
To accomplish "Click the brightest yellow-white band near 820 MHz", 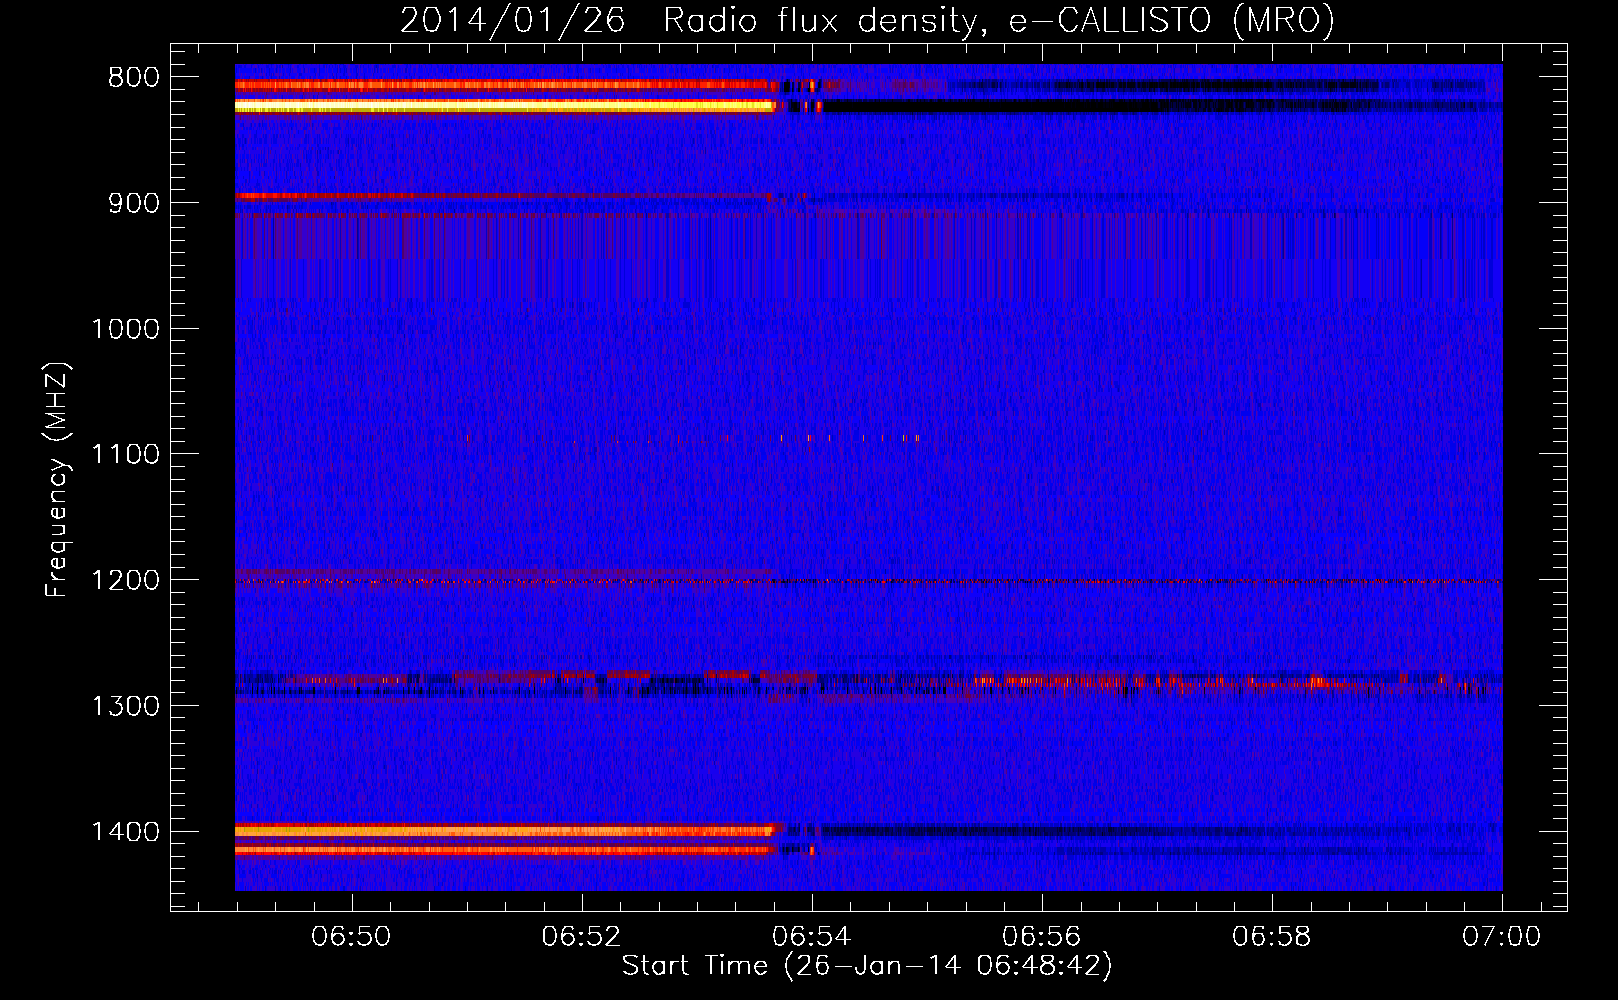I will click(500, 105).
